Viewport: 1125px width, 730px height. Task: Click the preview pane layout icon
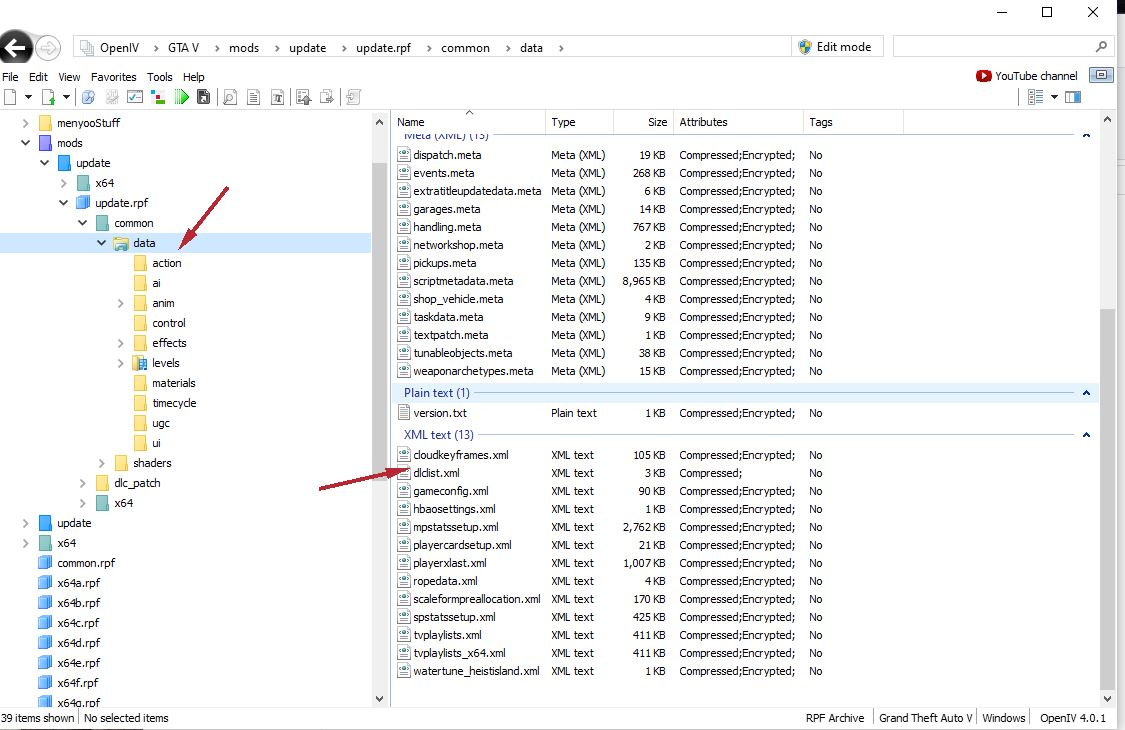coord(1073,97)
